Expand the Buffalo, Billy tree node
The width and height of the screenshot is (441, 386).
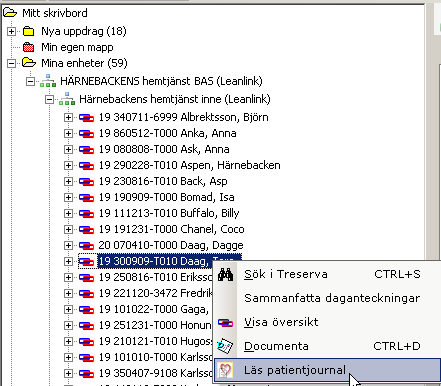point(68,213)
